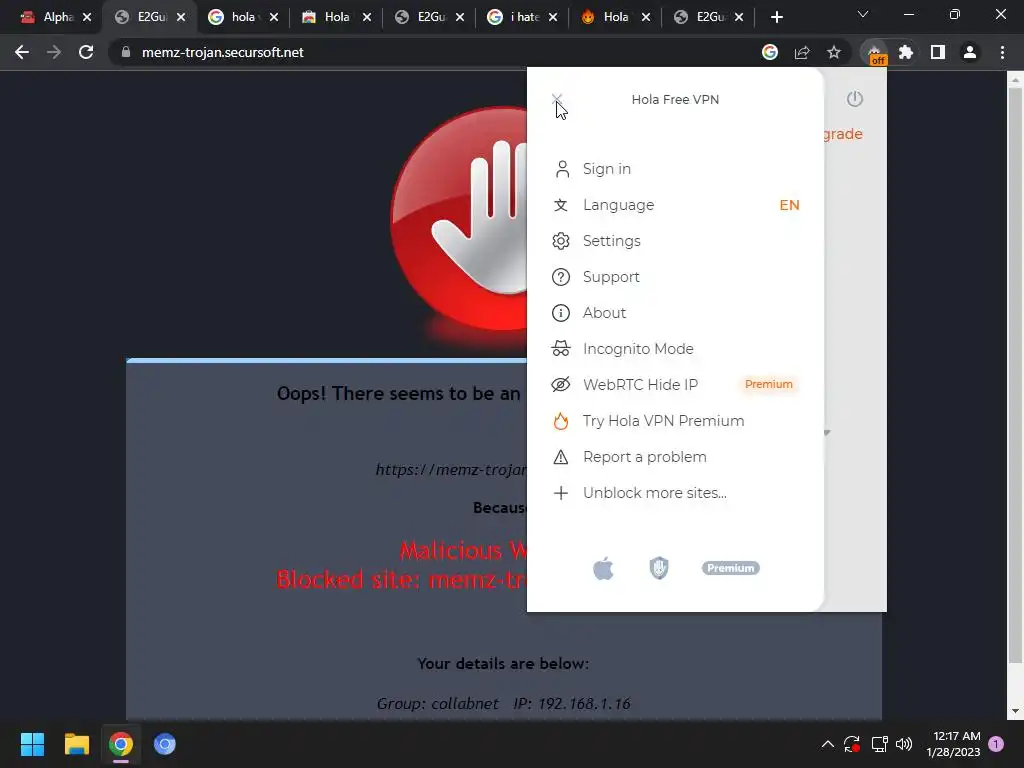Image resolution: width=1024 pixels, height=768 pixels.
Task: Show hidden system tray icons
Action: (827, 744)
